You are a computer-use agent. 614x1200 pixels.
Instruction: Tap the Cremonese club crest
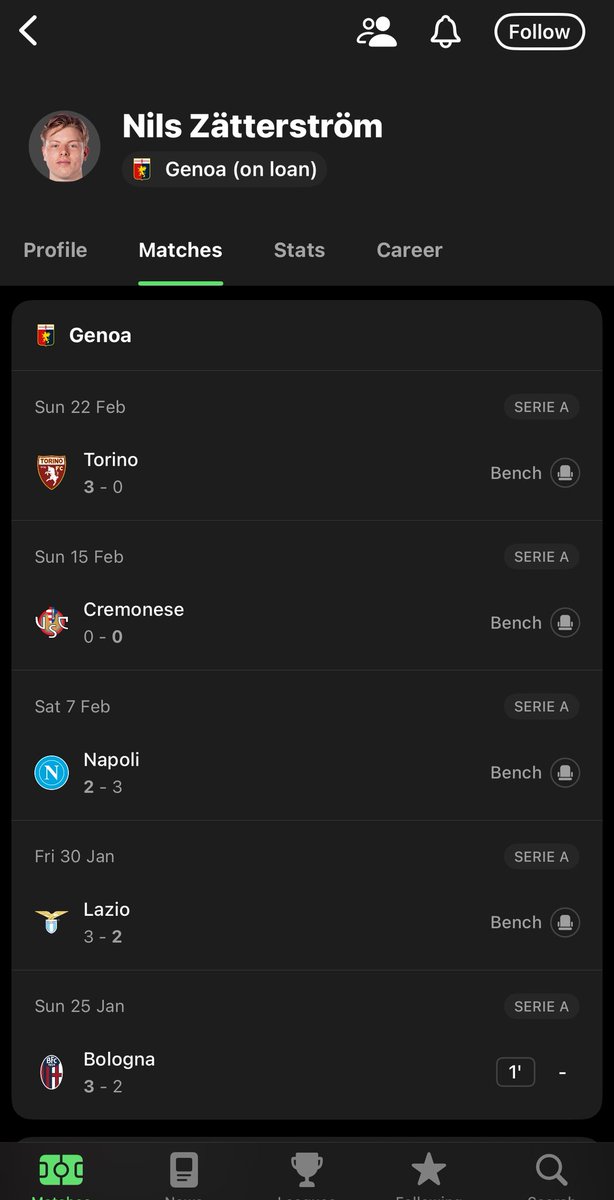click(x=52, y=623)
